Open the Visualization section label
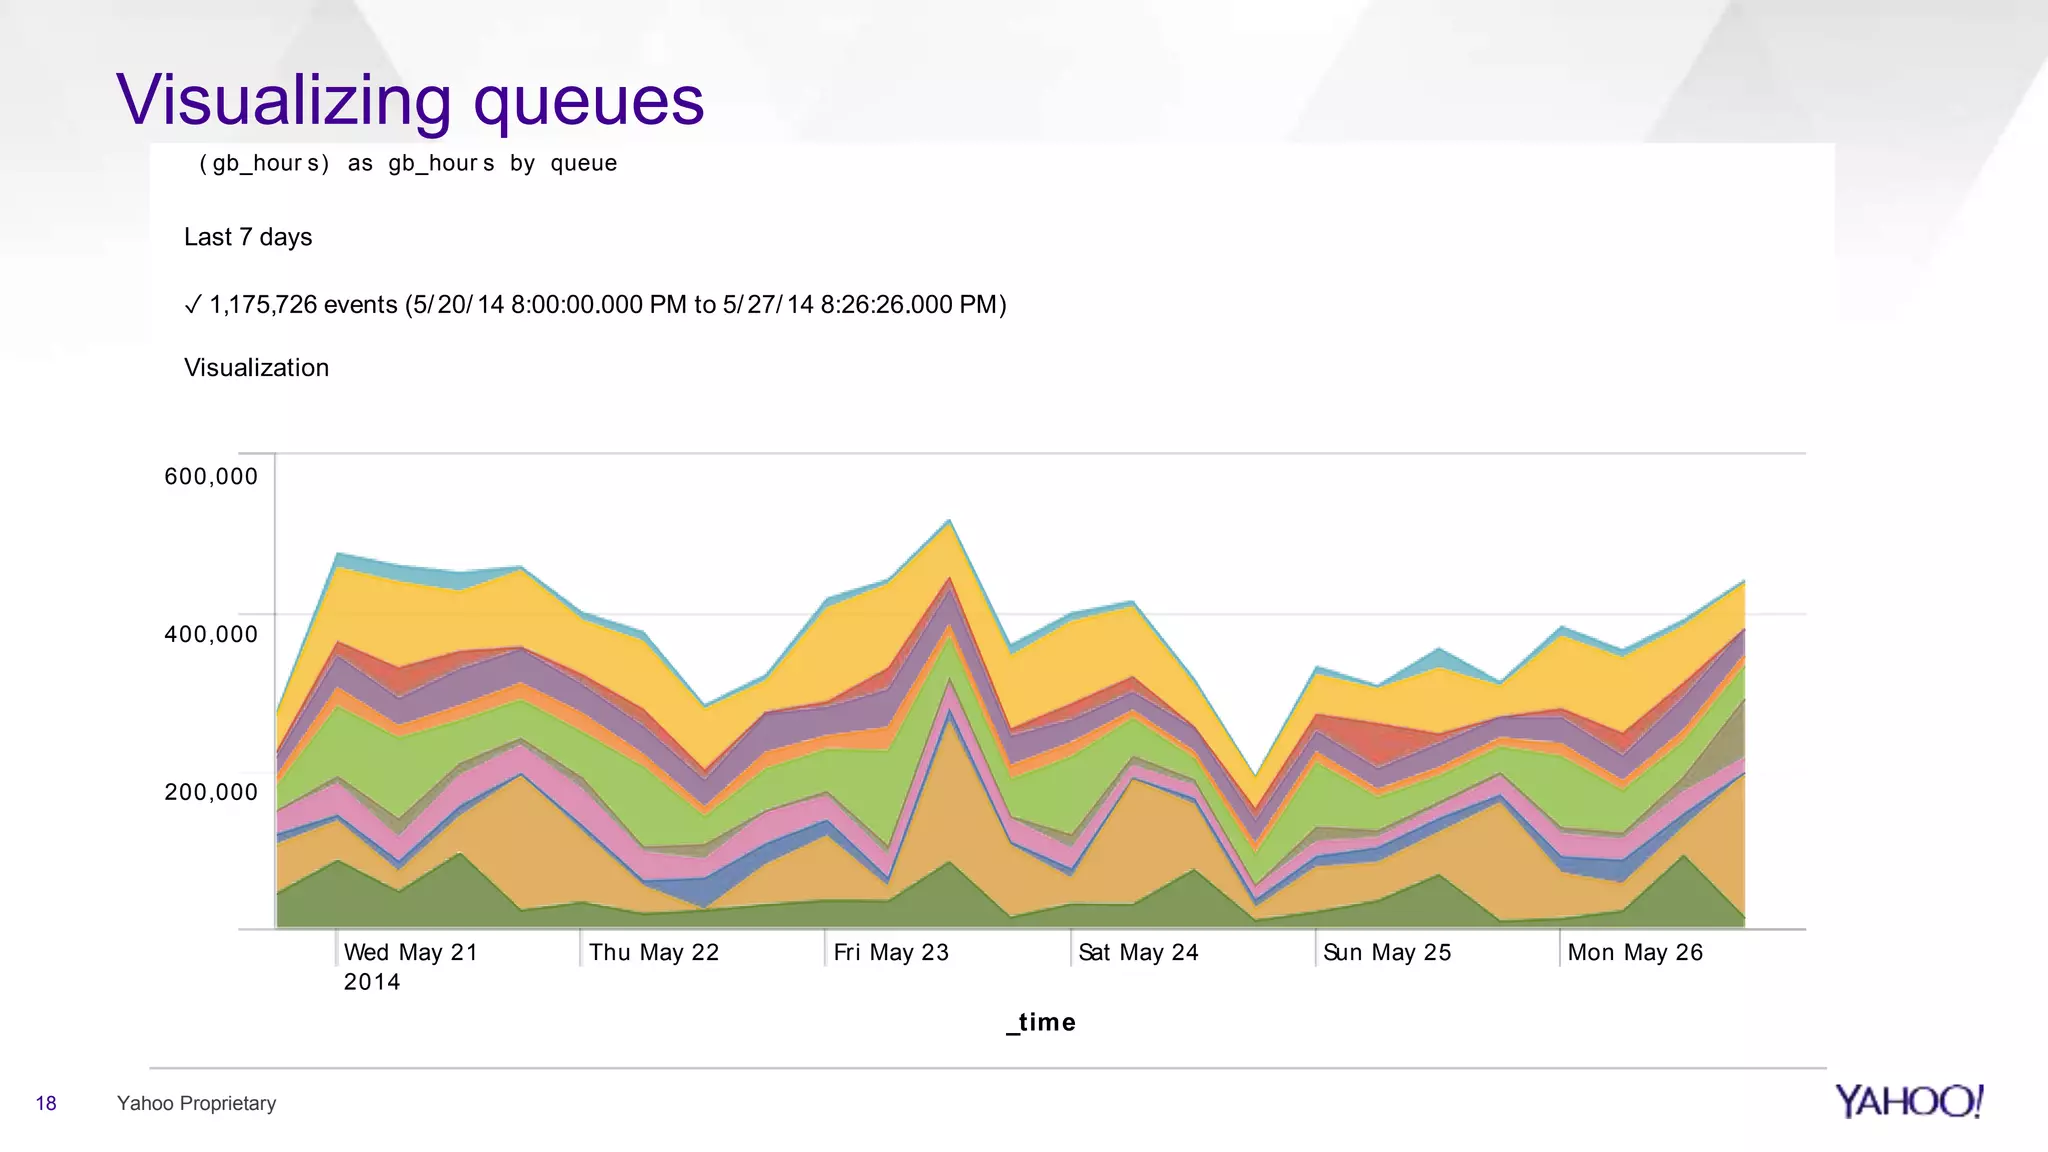The image size is (2048, 1152). click(x=256, y=367)
